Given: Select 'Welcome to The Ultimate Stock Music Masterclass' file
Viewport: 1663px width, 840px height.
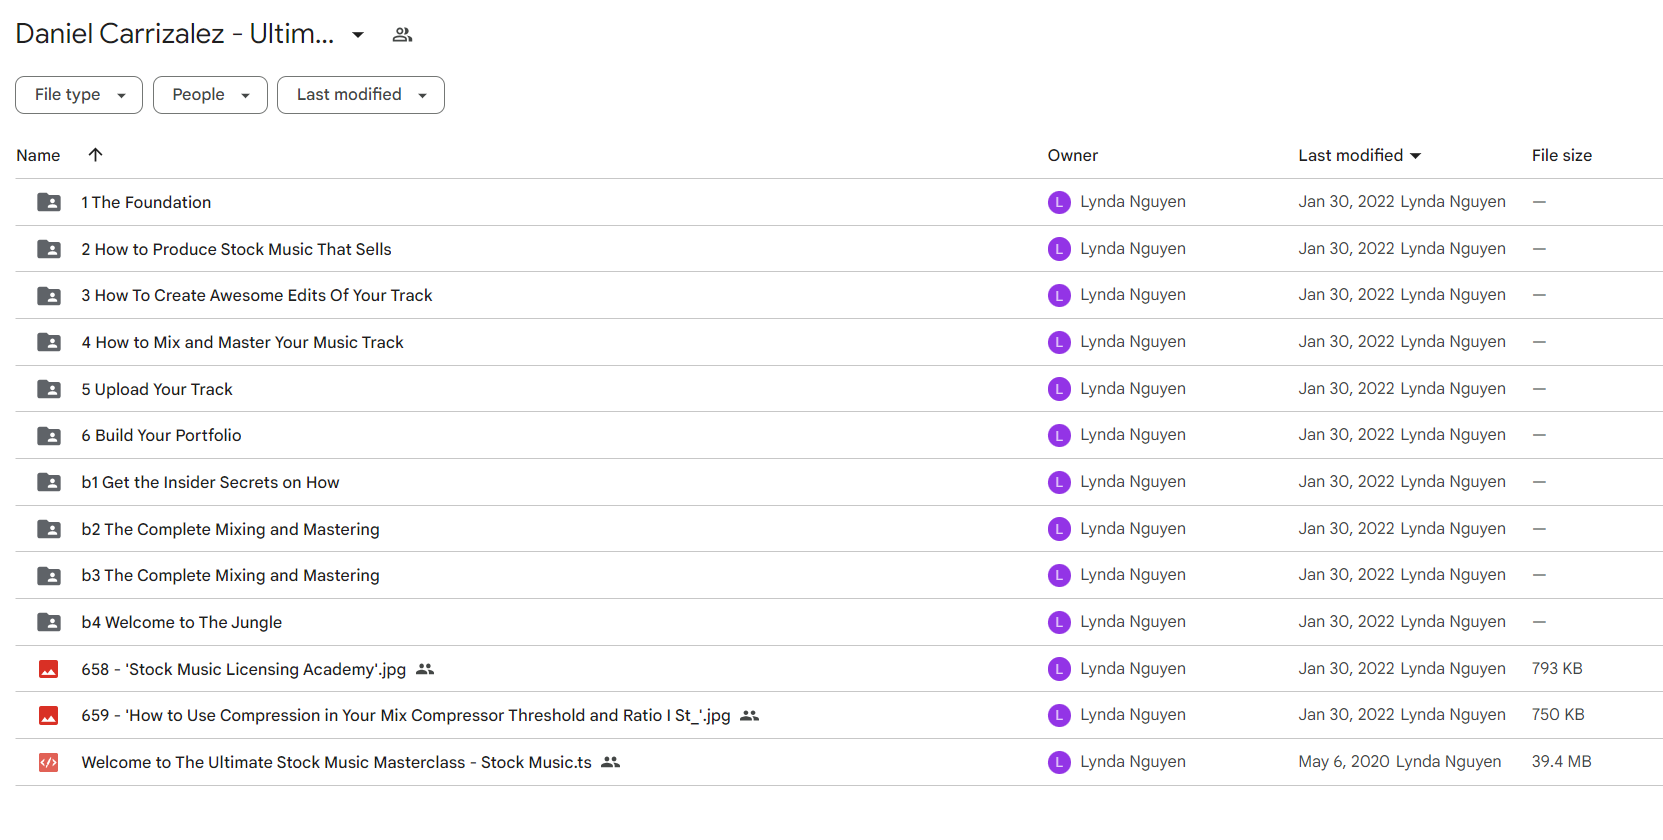Looking at the screenshot, I should point(336,762).
